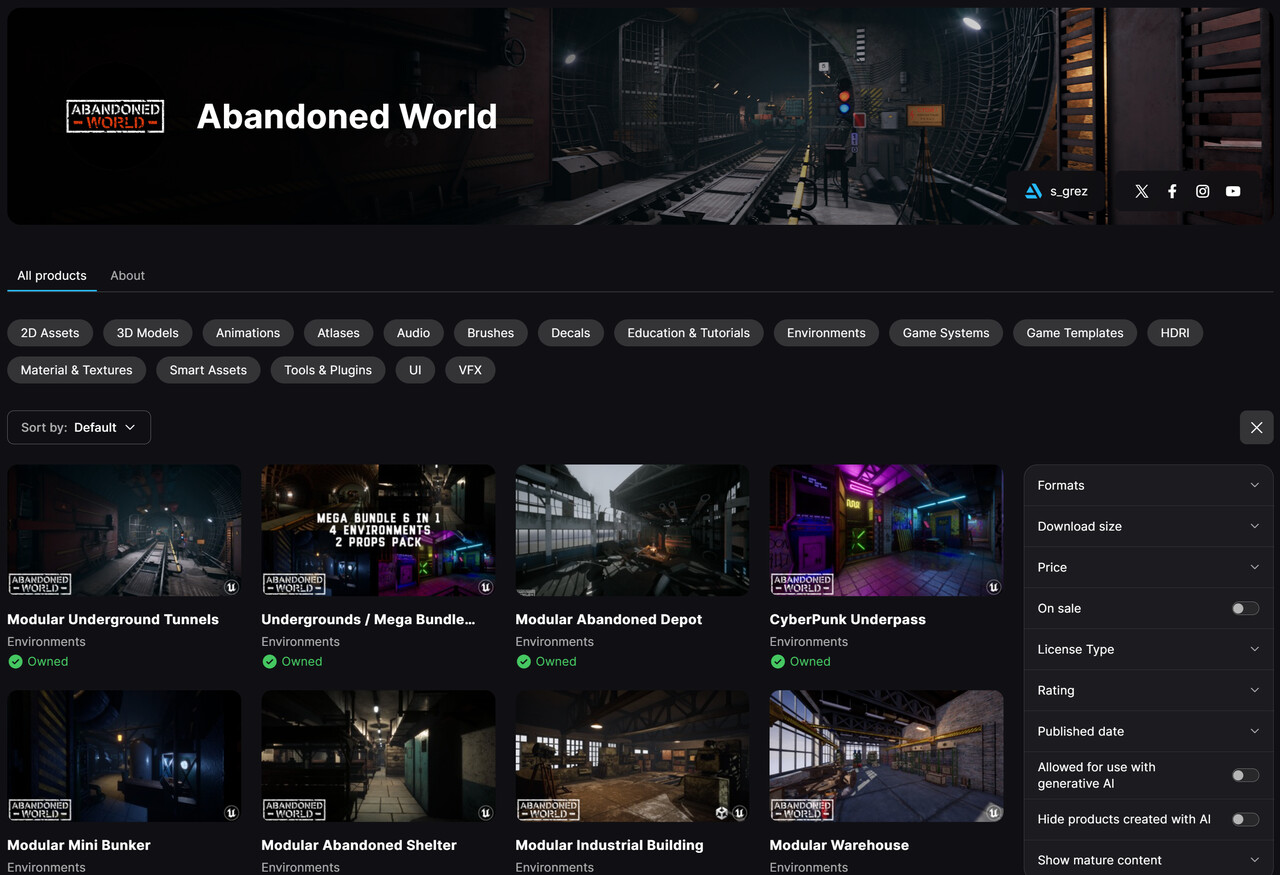Open the CyberPunk Underpass thumbnail
The image size is (1280, 875).
(886, 530)
